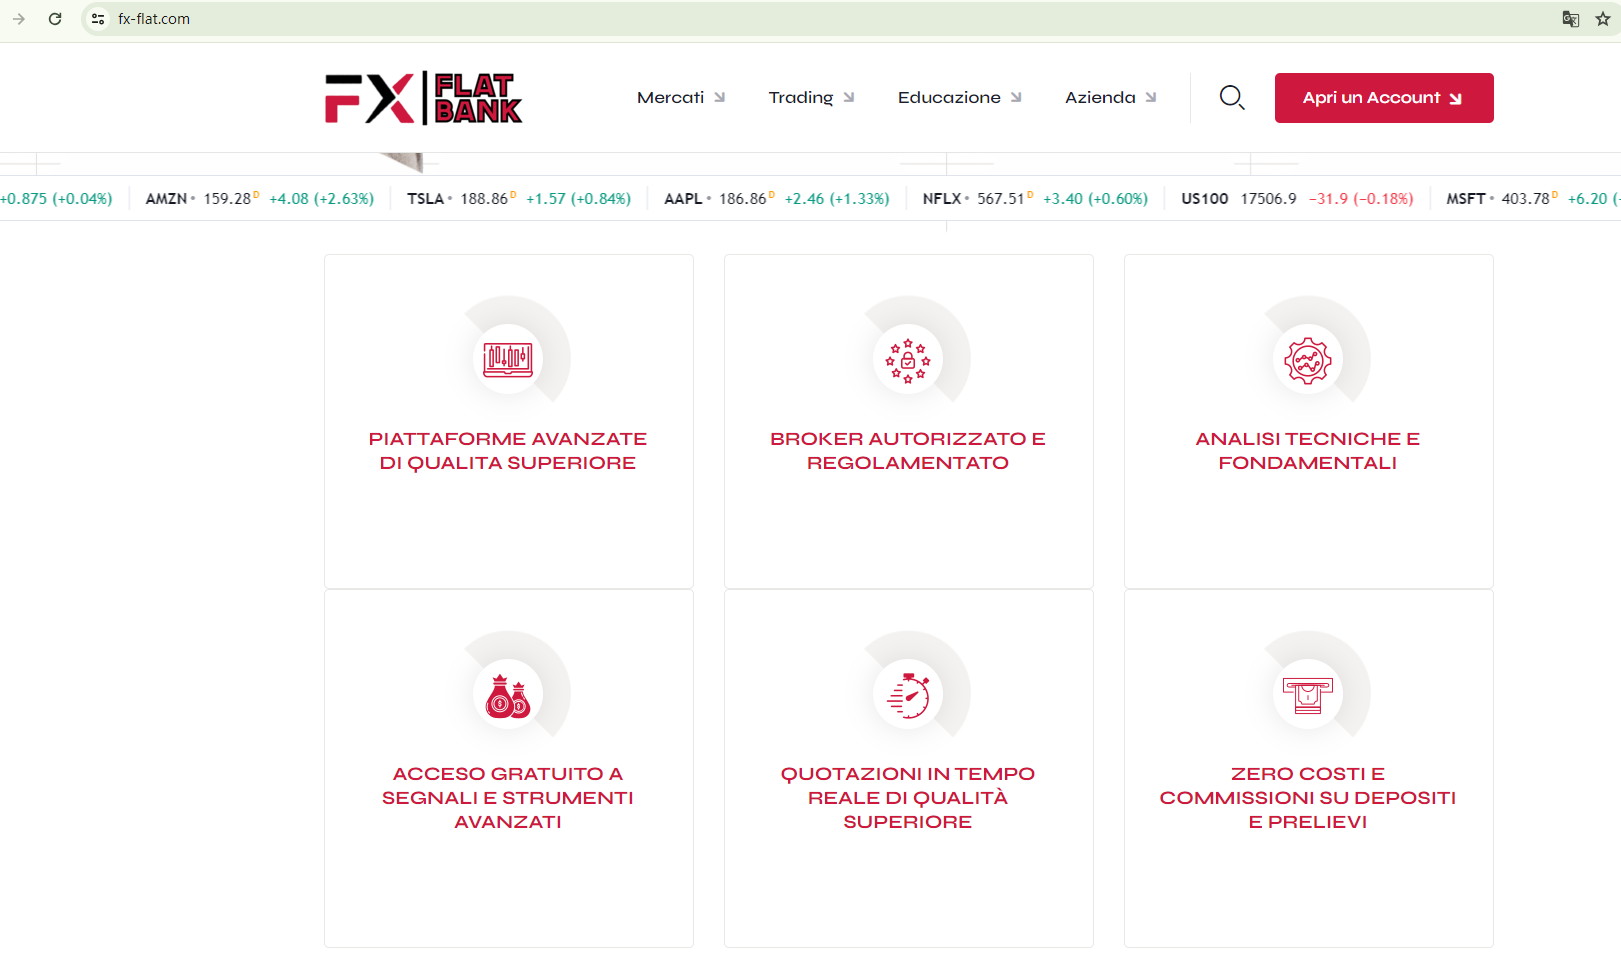Click AMZN change value +4.08 (+2.63%)
The image size is (1621, 965).
[322, 199]
